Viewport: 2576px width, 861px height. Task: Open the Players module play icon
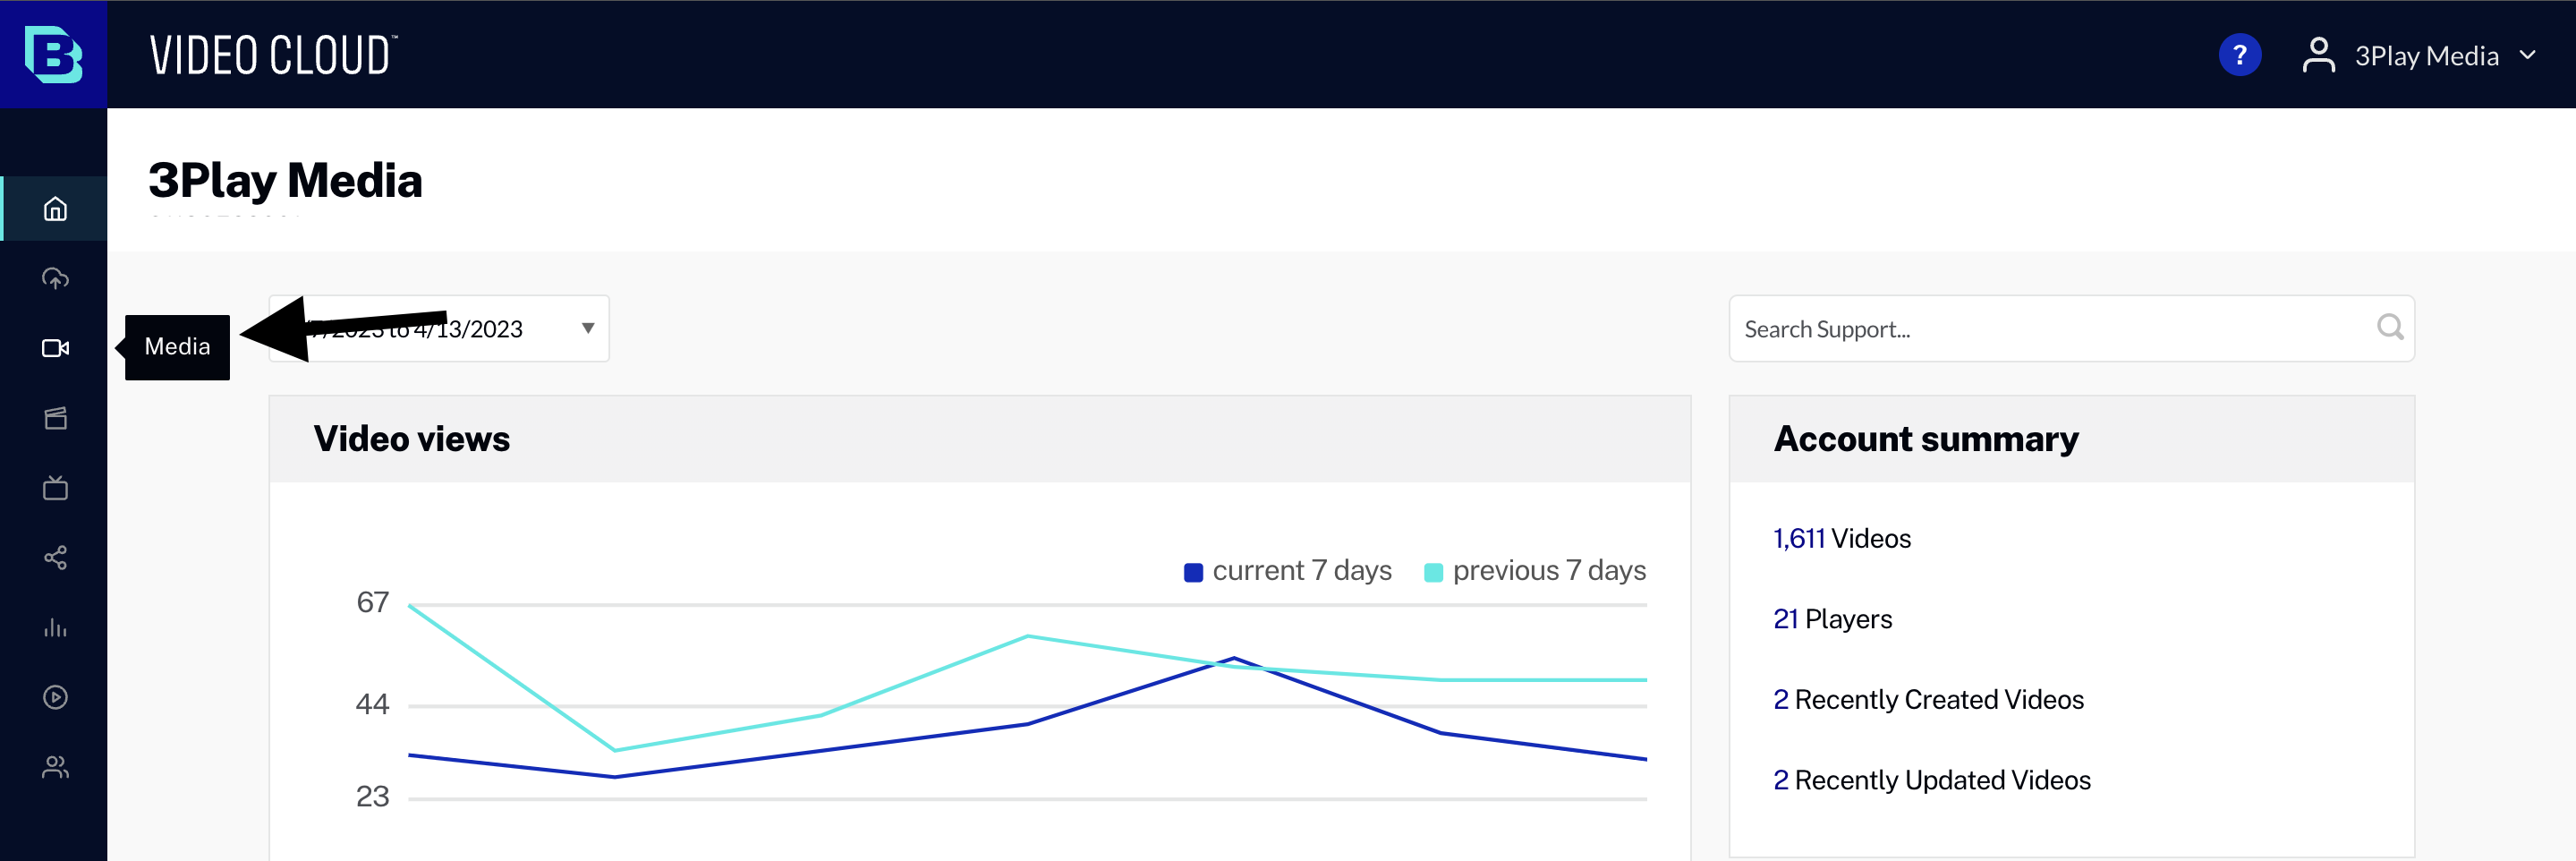[x=55, y=697]
